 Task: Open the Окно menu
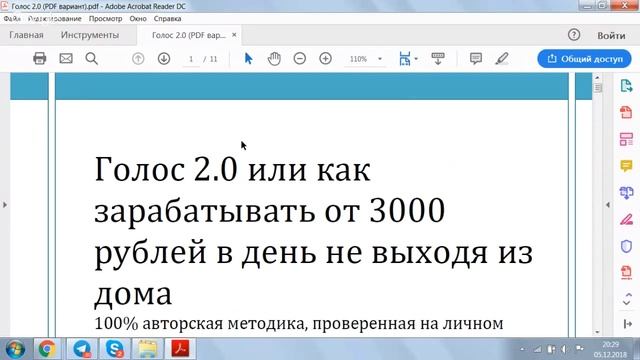tap(138, 19)
